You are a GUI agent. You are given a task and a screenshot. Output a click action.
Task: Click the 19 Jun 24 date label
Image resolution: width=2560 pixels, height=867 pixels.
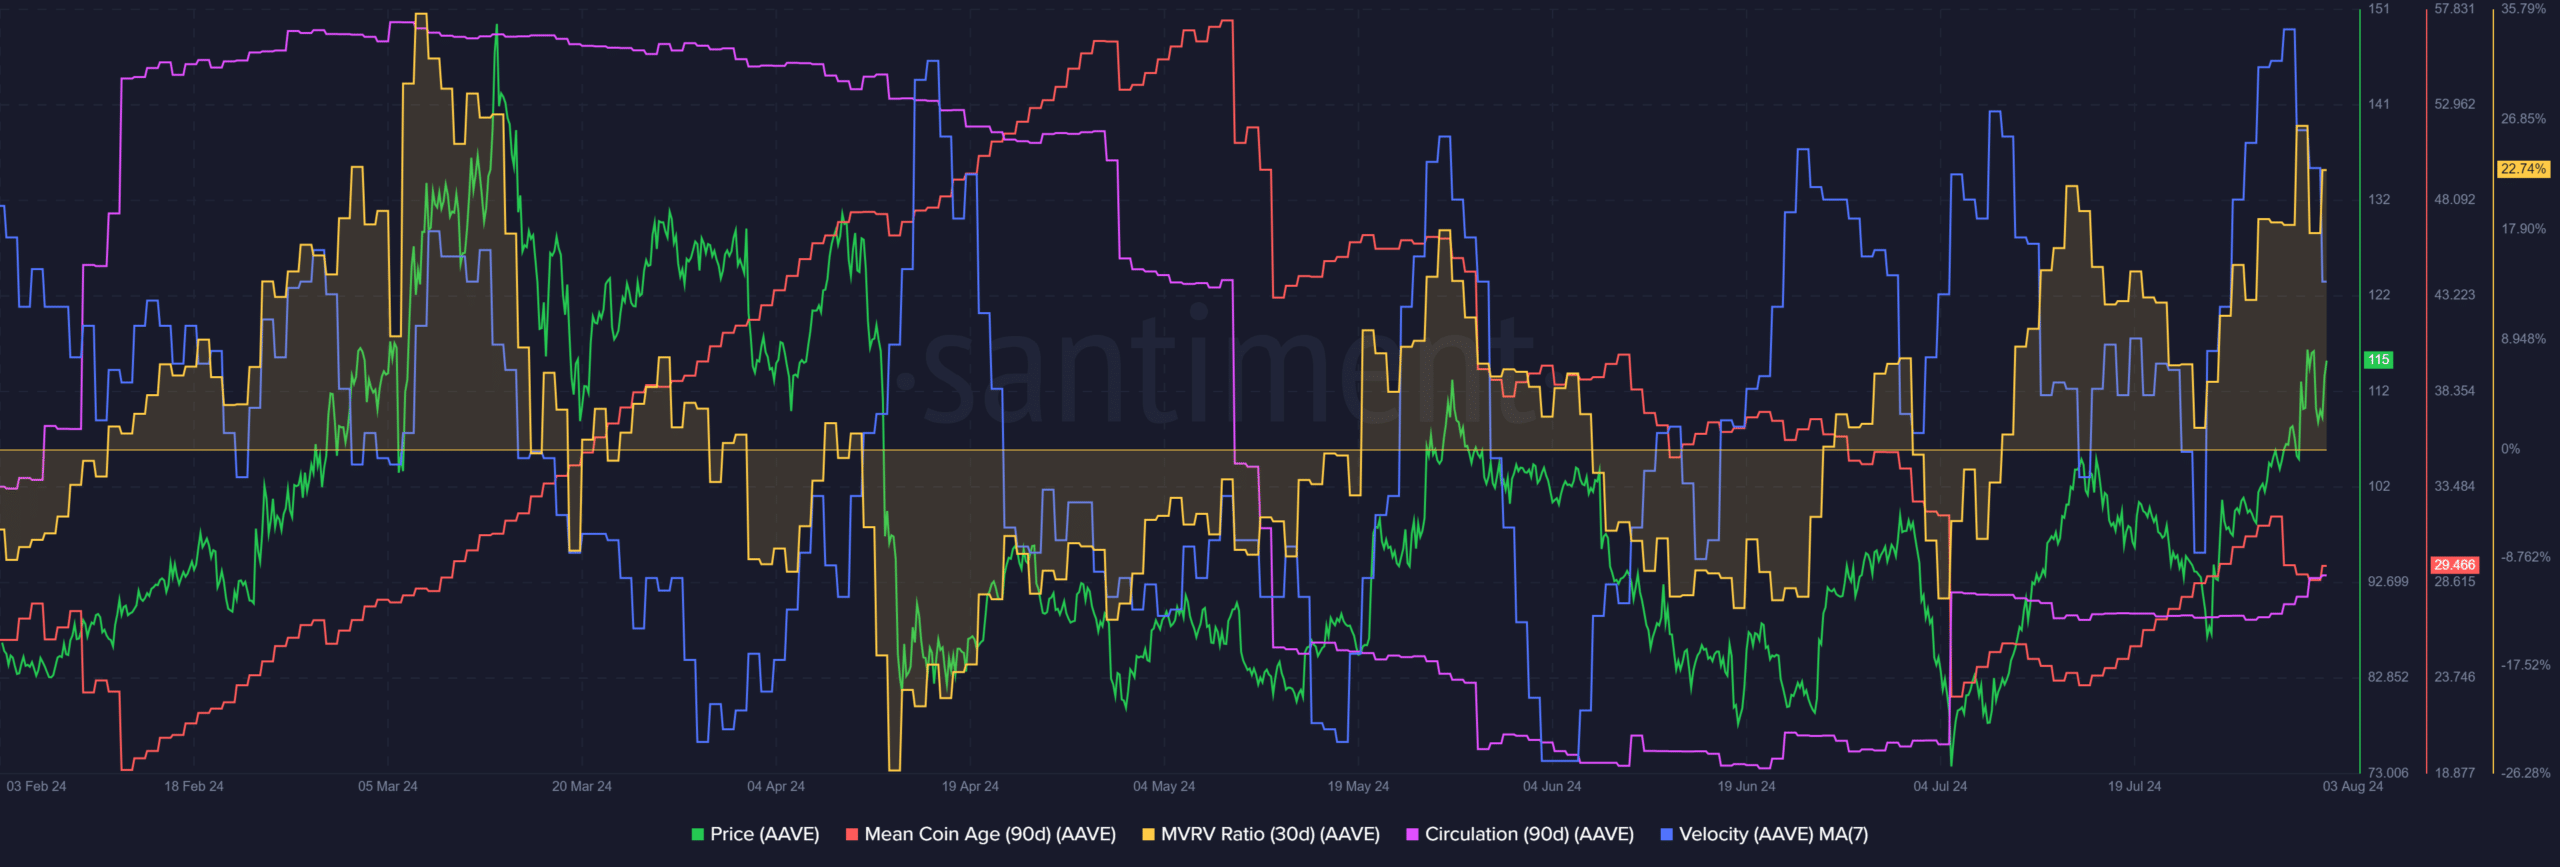(x=1746, y=786)
